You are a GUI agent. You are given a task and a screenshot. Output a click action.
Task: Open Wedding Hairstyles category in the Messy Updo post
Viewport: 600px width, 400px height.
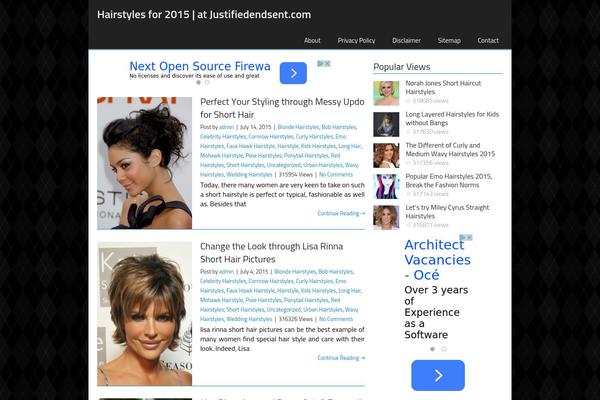click(x=249, y=175)
